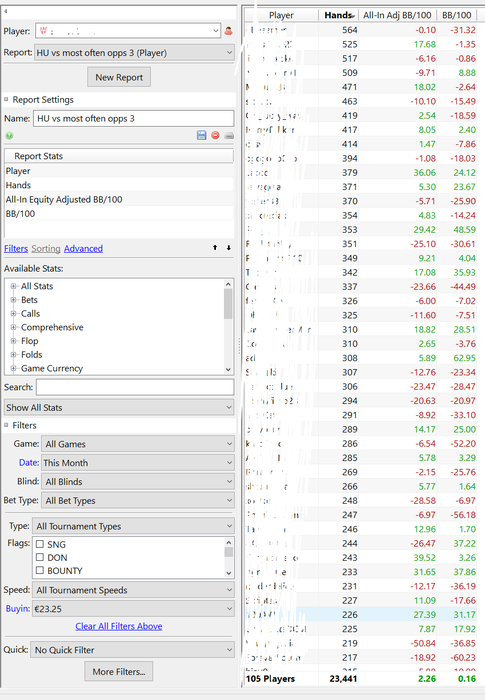Click the Date label link
Image resolution: width=485 pixels, height=700 pixels.
click(29, 463)
